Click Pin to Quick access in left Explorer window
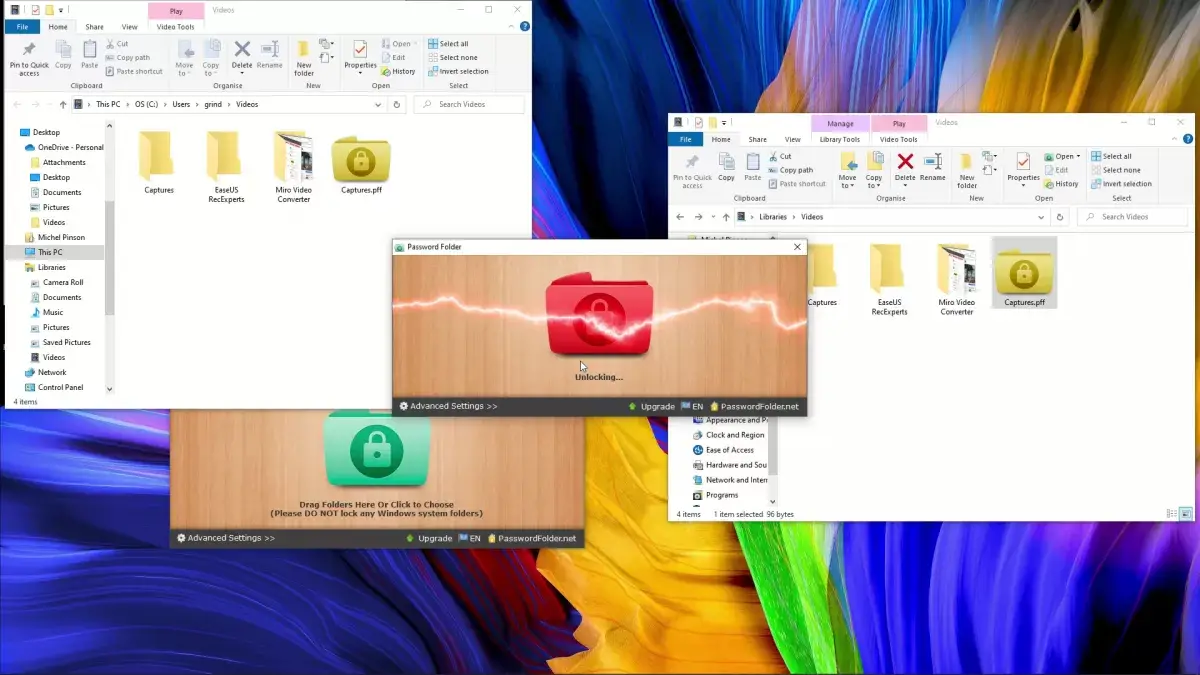Viewport: 1200px width, 675px height. tap(29, 58)
